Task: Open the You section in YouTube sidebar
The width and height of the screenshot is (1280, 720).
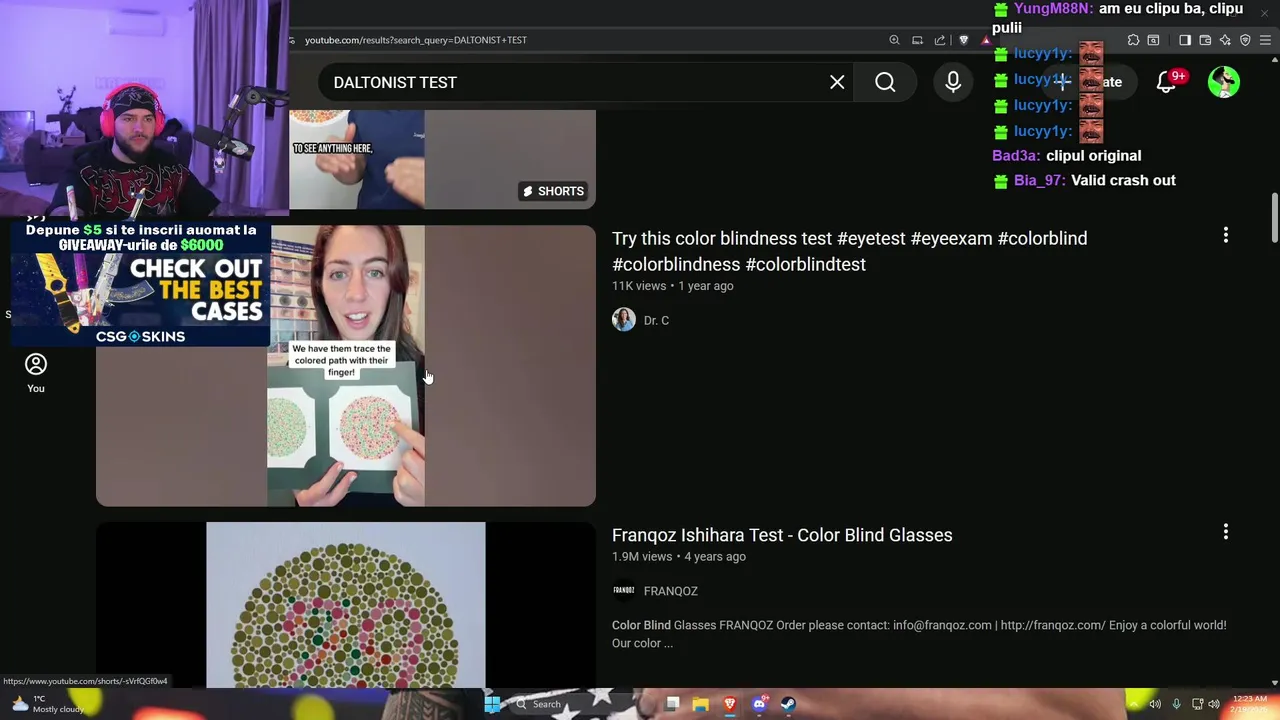Action: tap(36, 373)
